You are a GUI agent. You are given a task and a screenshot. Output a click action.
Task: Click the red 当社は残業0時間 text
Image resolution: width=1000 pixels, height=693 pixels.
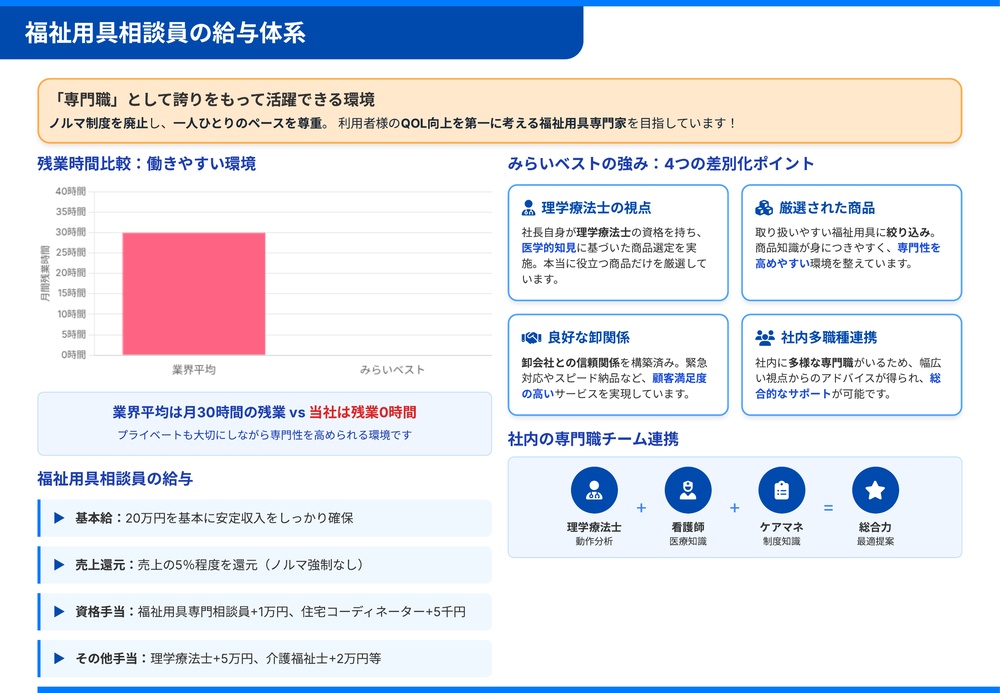(362, 412)
